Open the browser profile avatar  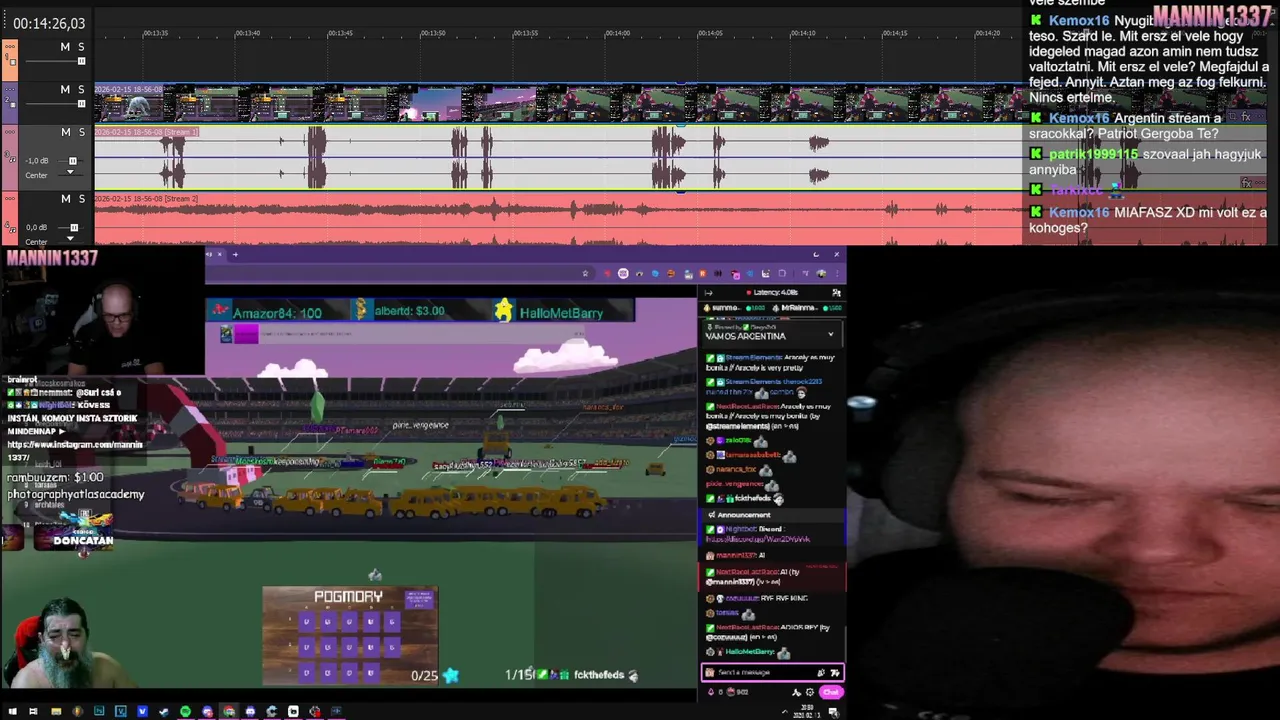(x=822, y=274)
